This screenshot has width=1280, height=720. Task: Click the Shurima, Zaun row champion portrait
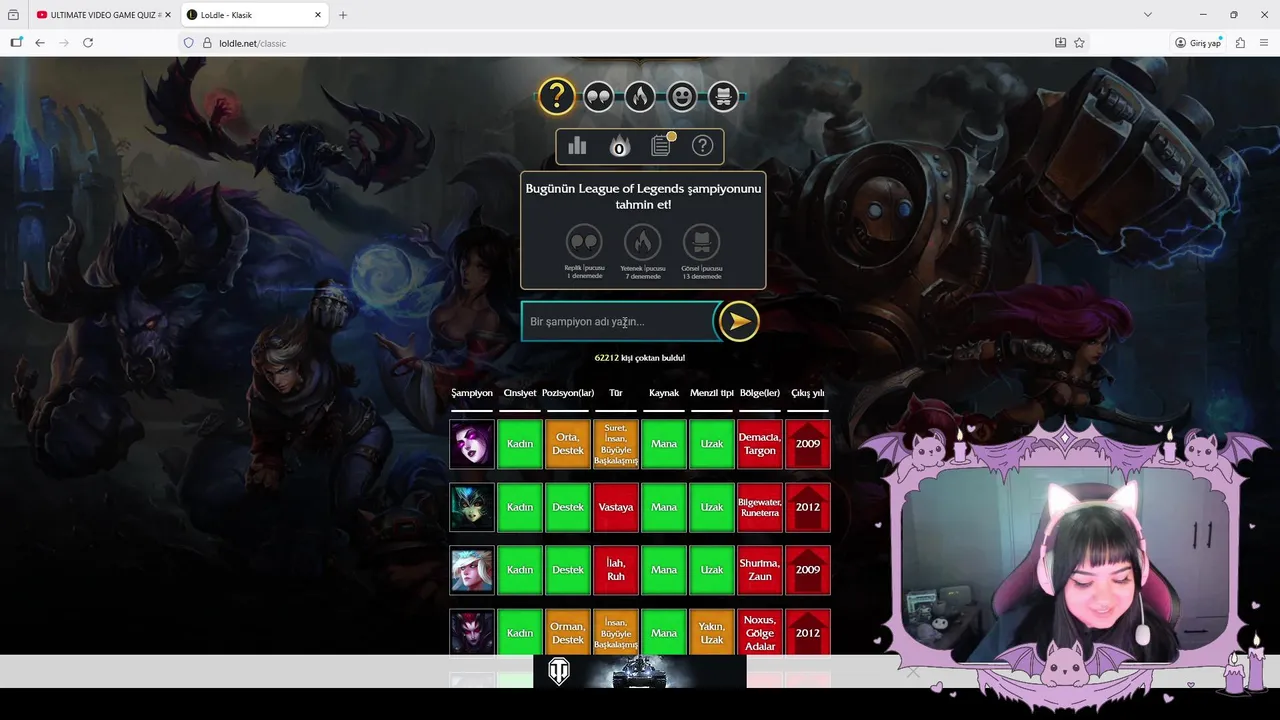pos(472,570)
